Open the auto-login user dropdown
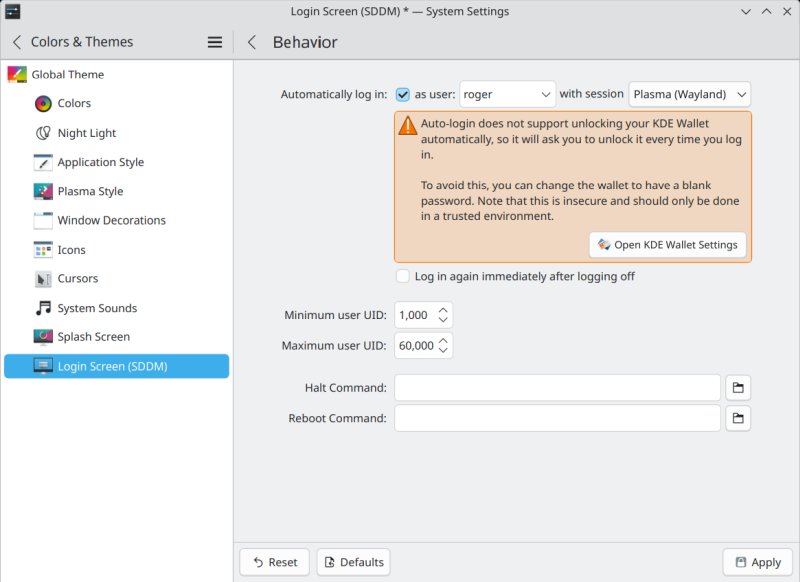Screen dimensions: 800x582 pos(508,95)
